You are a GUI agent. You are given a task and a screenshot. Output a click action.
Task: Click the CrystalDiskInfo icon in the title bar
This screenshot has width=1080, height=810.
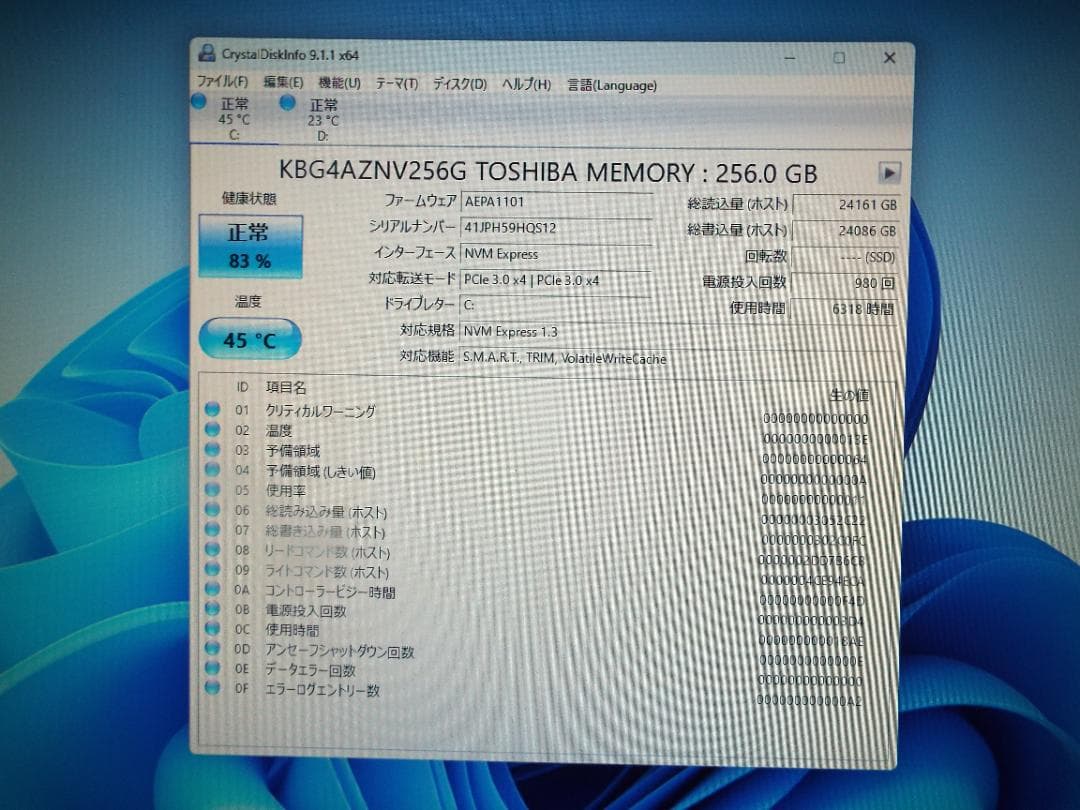207,55
